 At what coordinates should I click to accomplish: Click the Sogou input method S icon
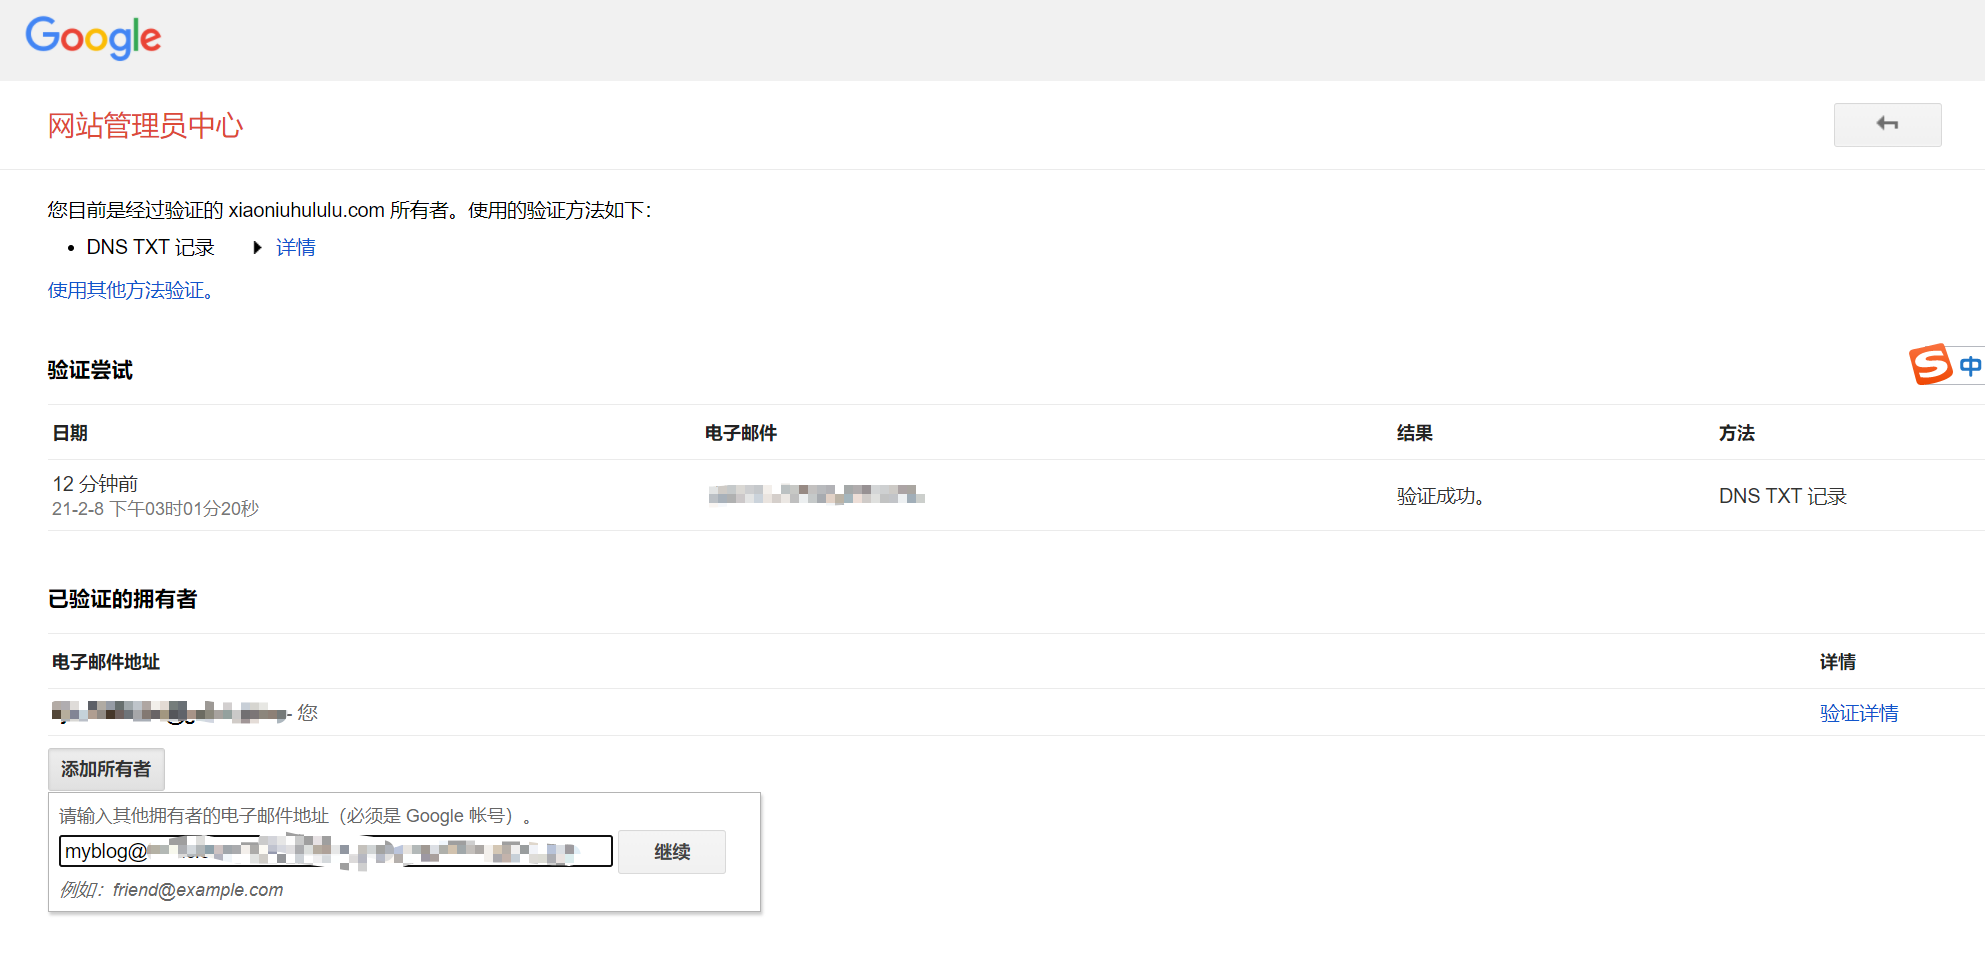[x=1931, y=365]
